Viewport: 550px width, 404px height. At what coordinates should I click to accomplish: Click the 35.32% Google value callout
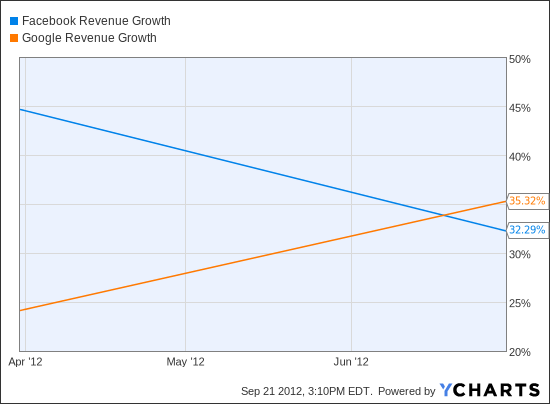point(528,201)
